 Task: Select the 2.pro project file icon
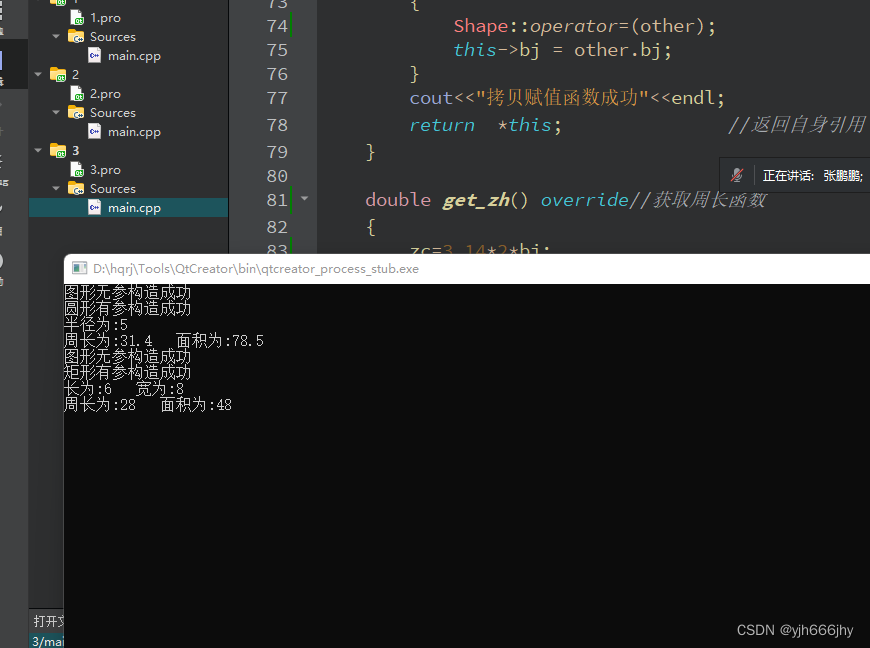coord(77,93)
